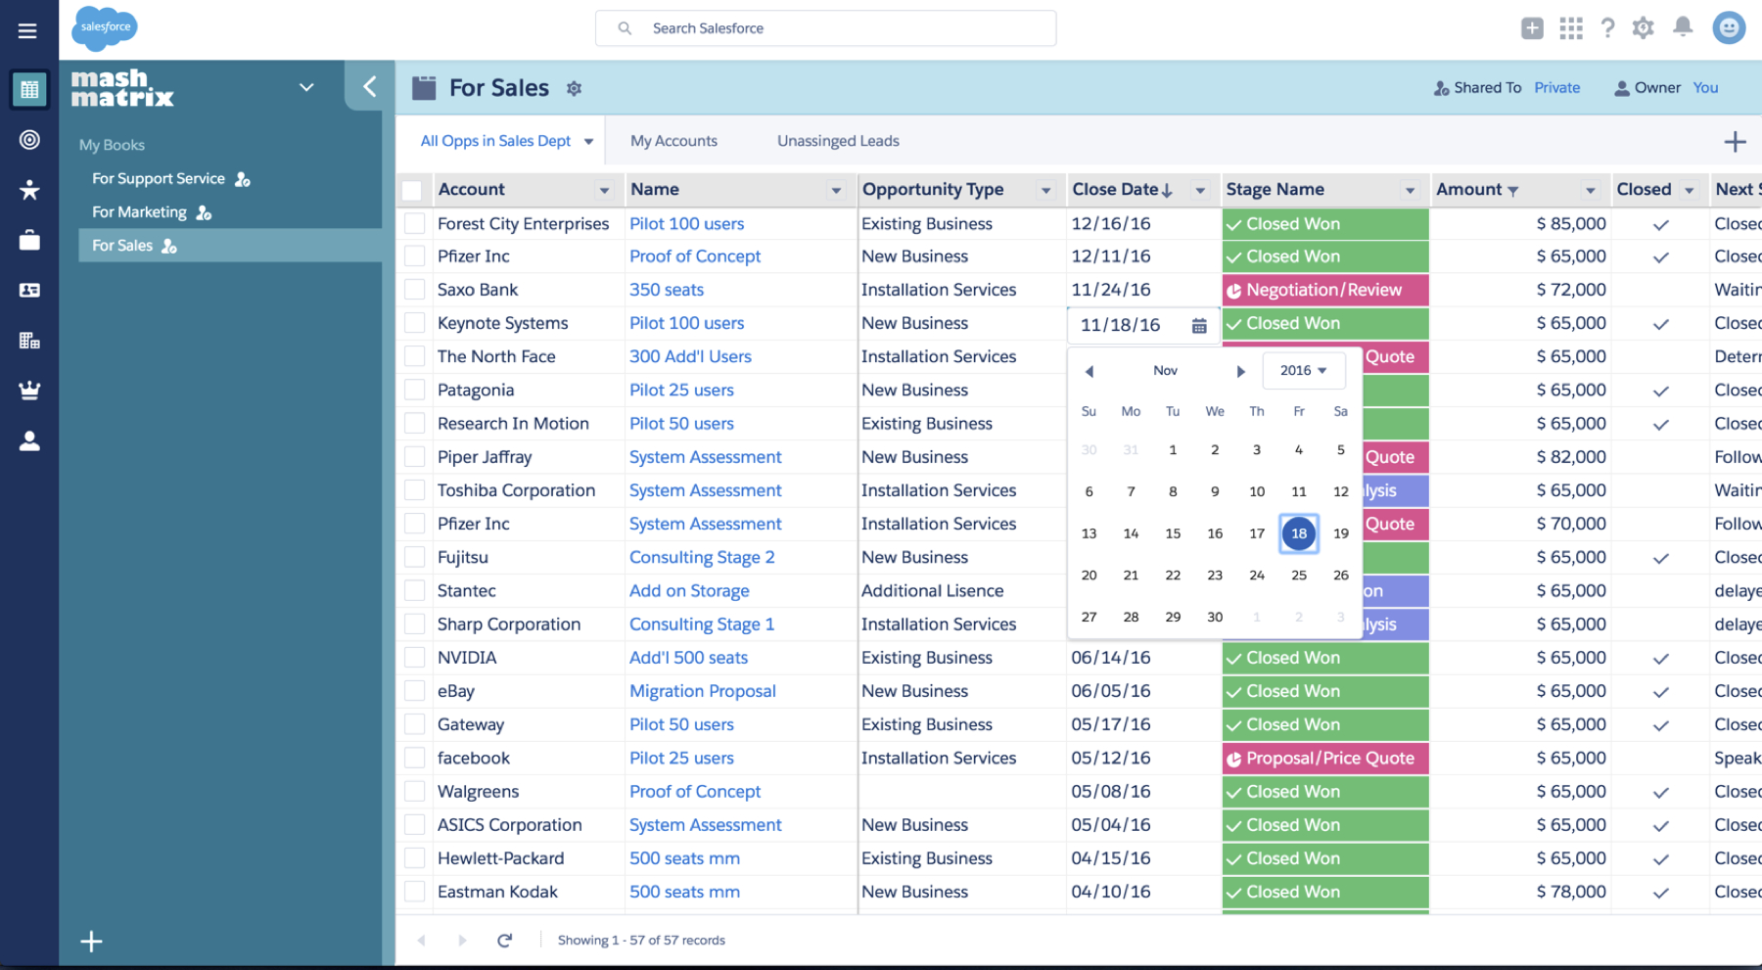
Task: Open the Pilot 100 users opportunity link
Action: [x=687, y=223]
